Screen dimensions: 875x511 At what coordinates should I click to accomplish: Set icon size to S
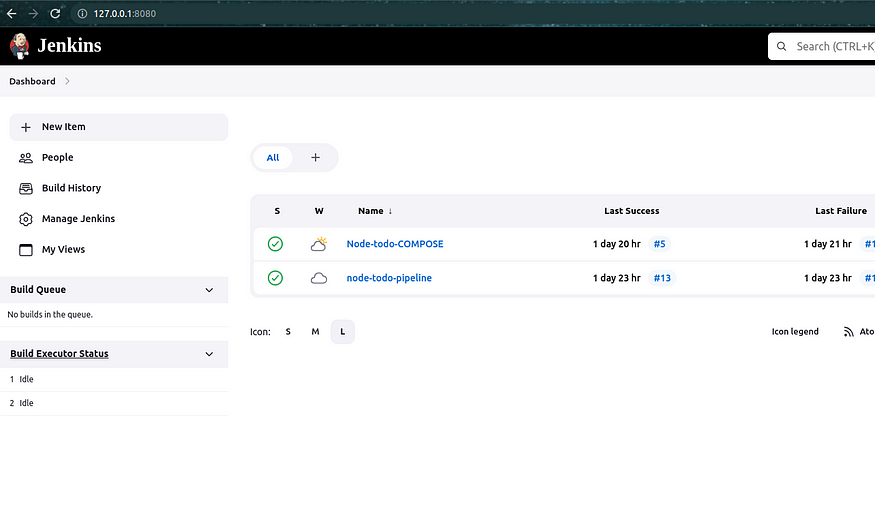288,332
